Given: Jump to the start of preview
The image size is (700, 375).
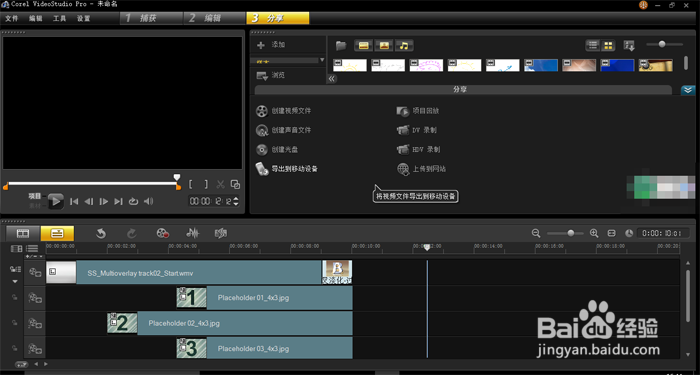Looking at the screenshot, I should pos(74,202).
